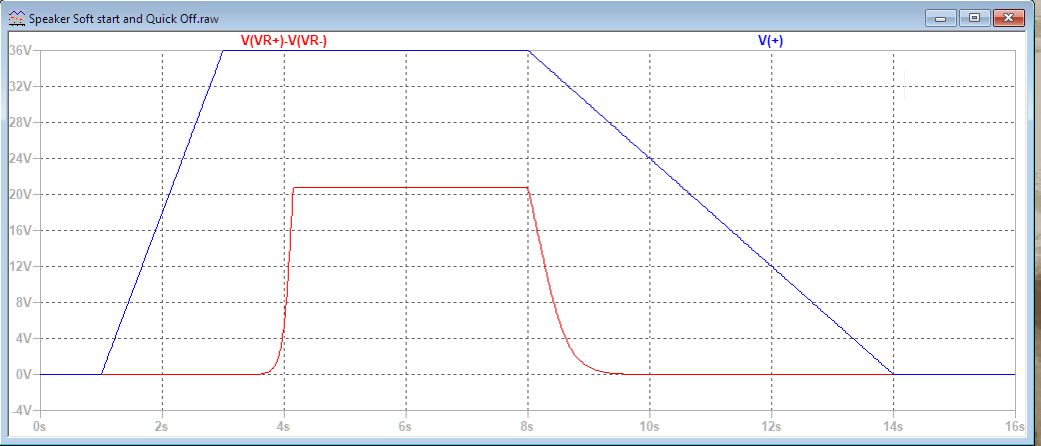This screenshot has height=446, width=1041.
Task: Click the 4V vertical axis label
Action: tap(25, 338)
